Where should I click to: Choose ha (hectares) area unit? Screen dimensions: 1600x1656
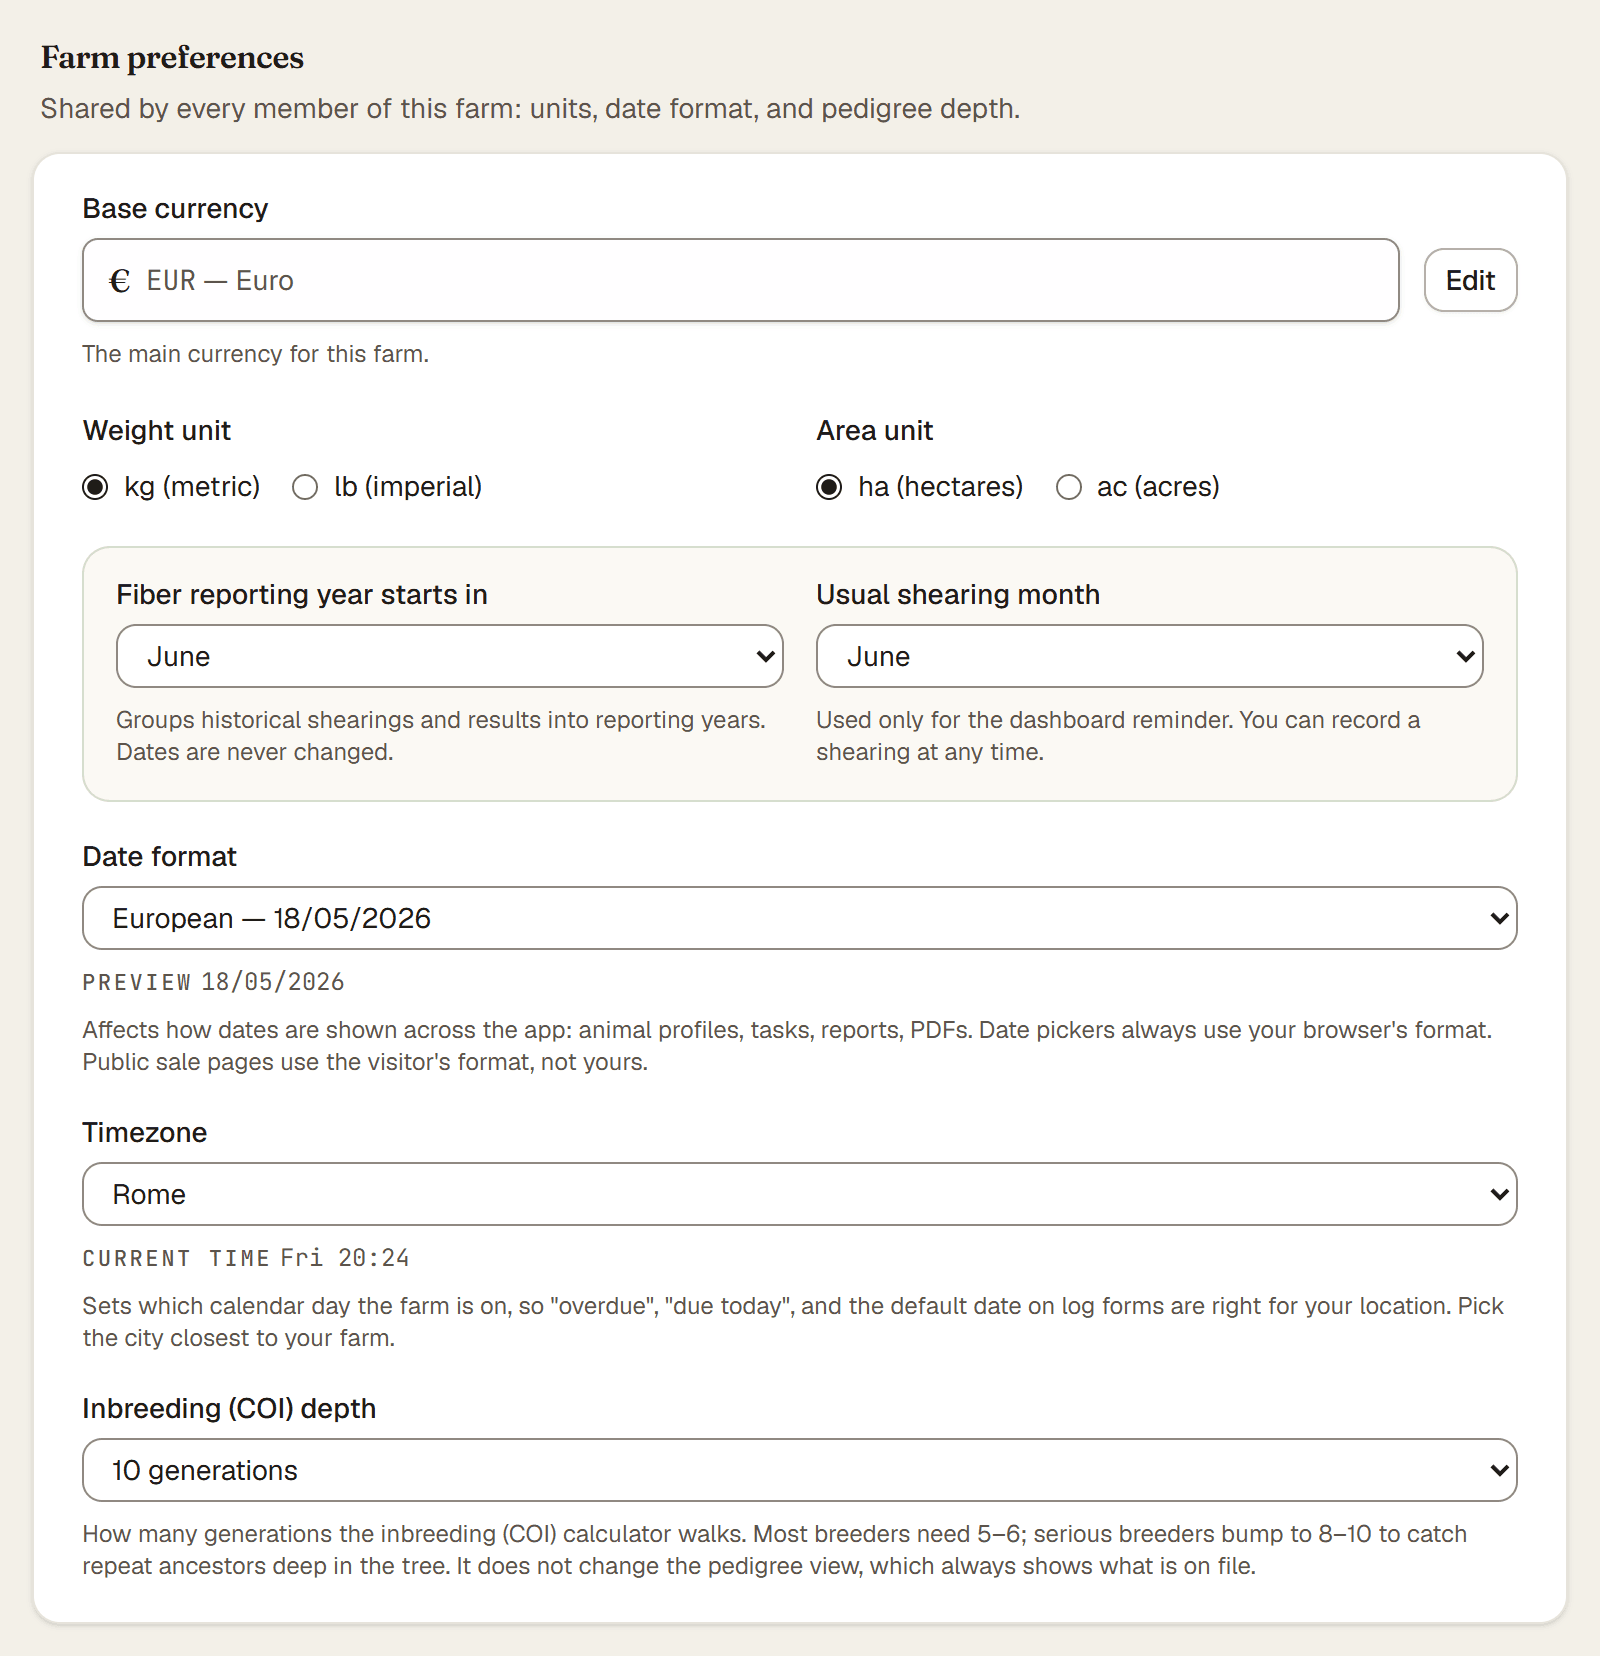(x=829, y=487)
